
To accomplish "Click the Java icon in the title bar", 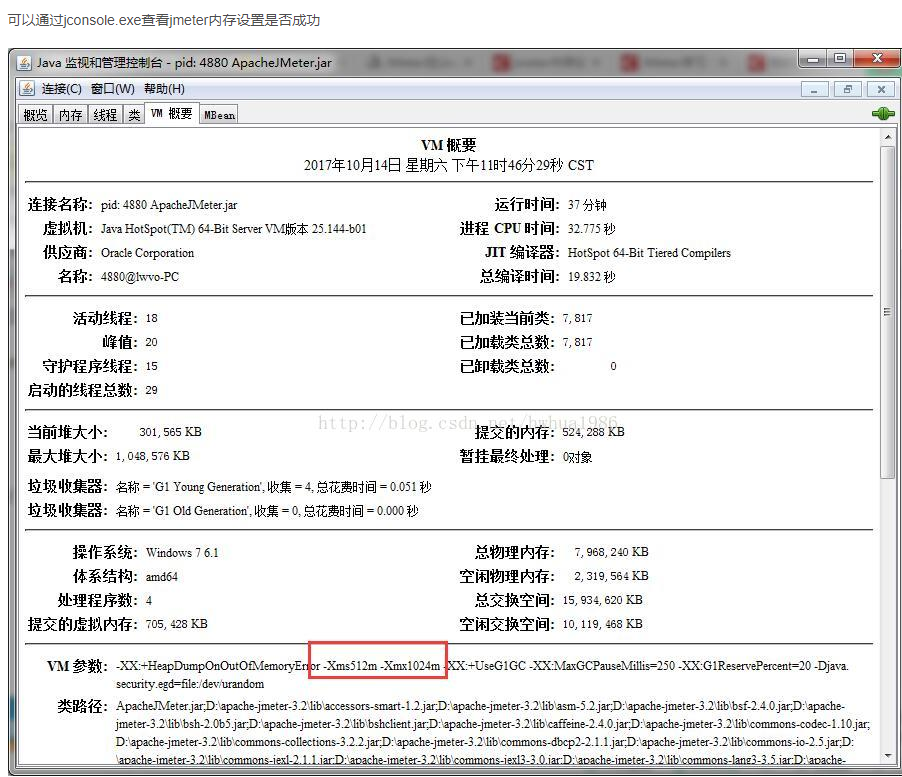I will (24, 63).
